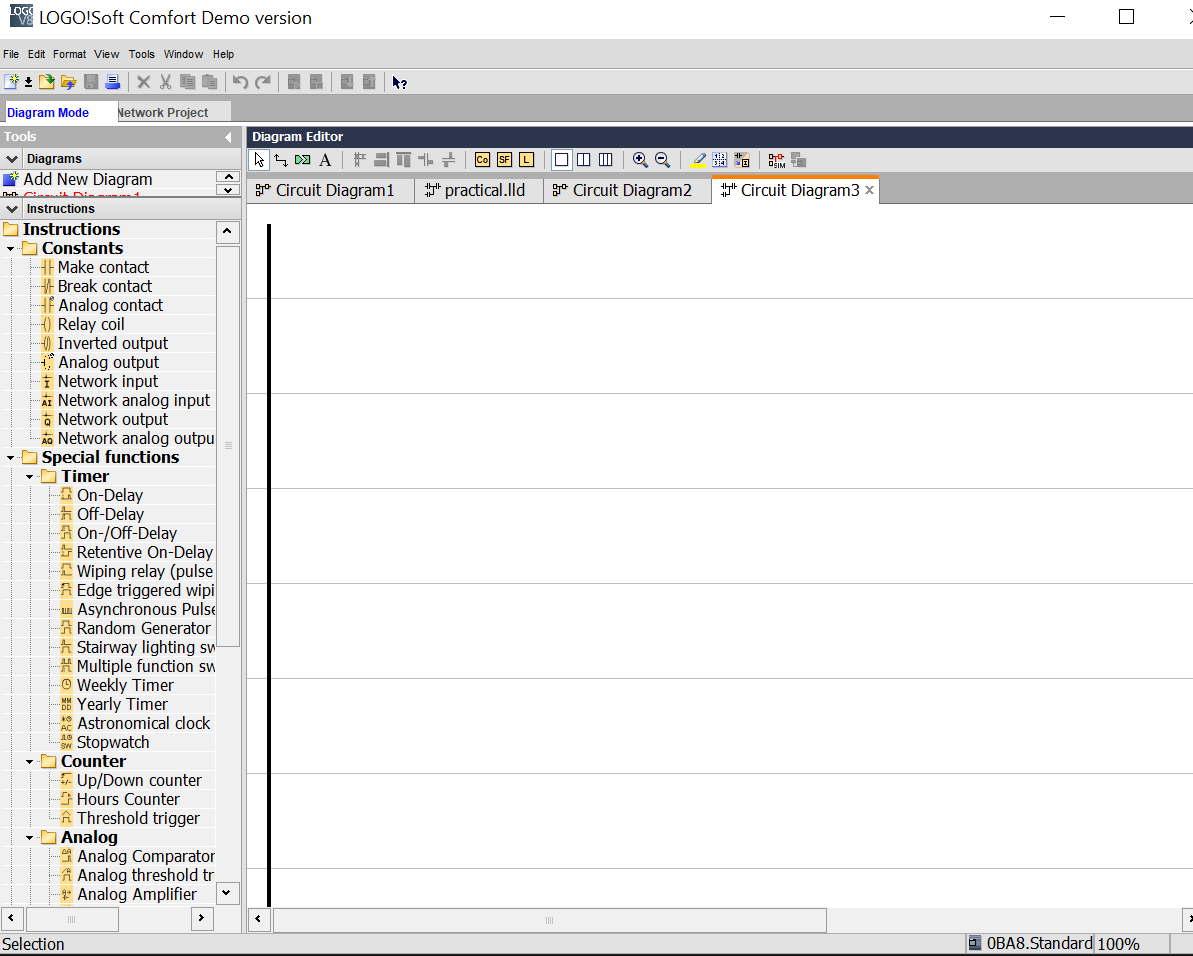Select Analog Amplifier instruction
This screenshot has width=1193, height=956.
click(x=136, y=894)
